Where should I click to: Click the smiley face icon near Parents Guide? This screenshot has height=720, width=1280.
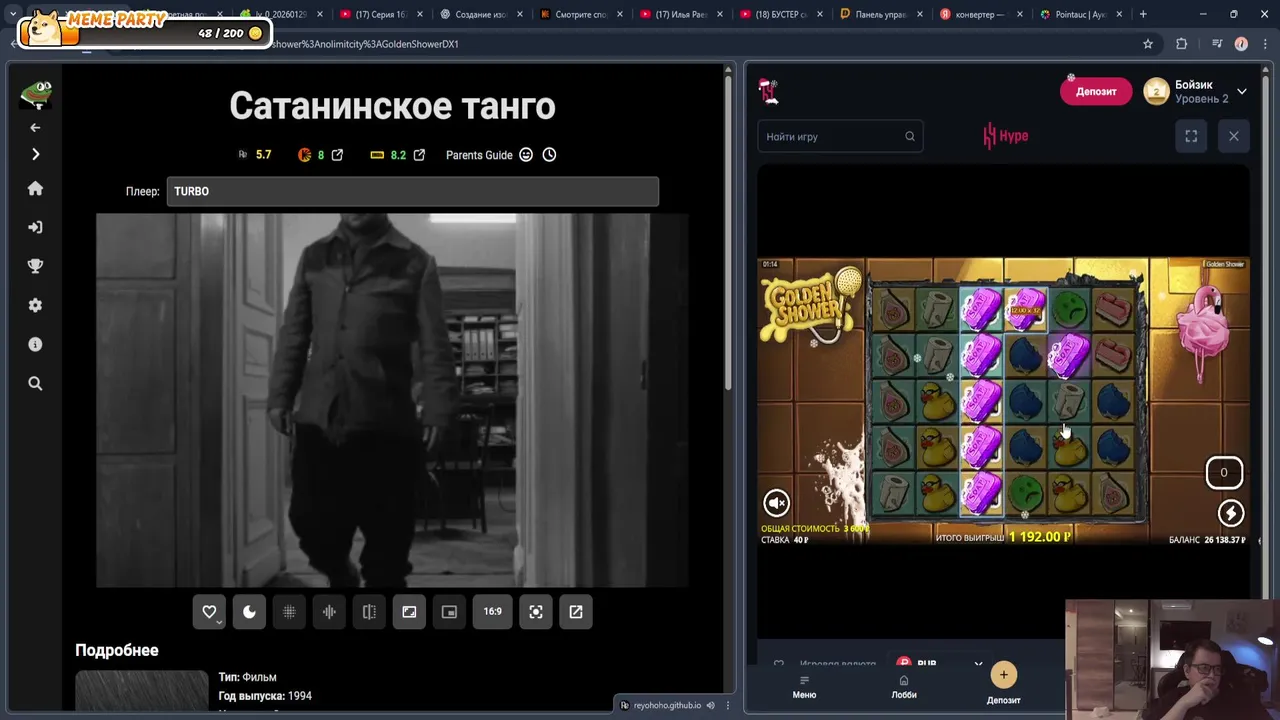tap(526, 155)
